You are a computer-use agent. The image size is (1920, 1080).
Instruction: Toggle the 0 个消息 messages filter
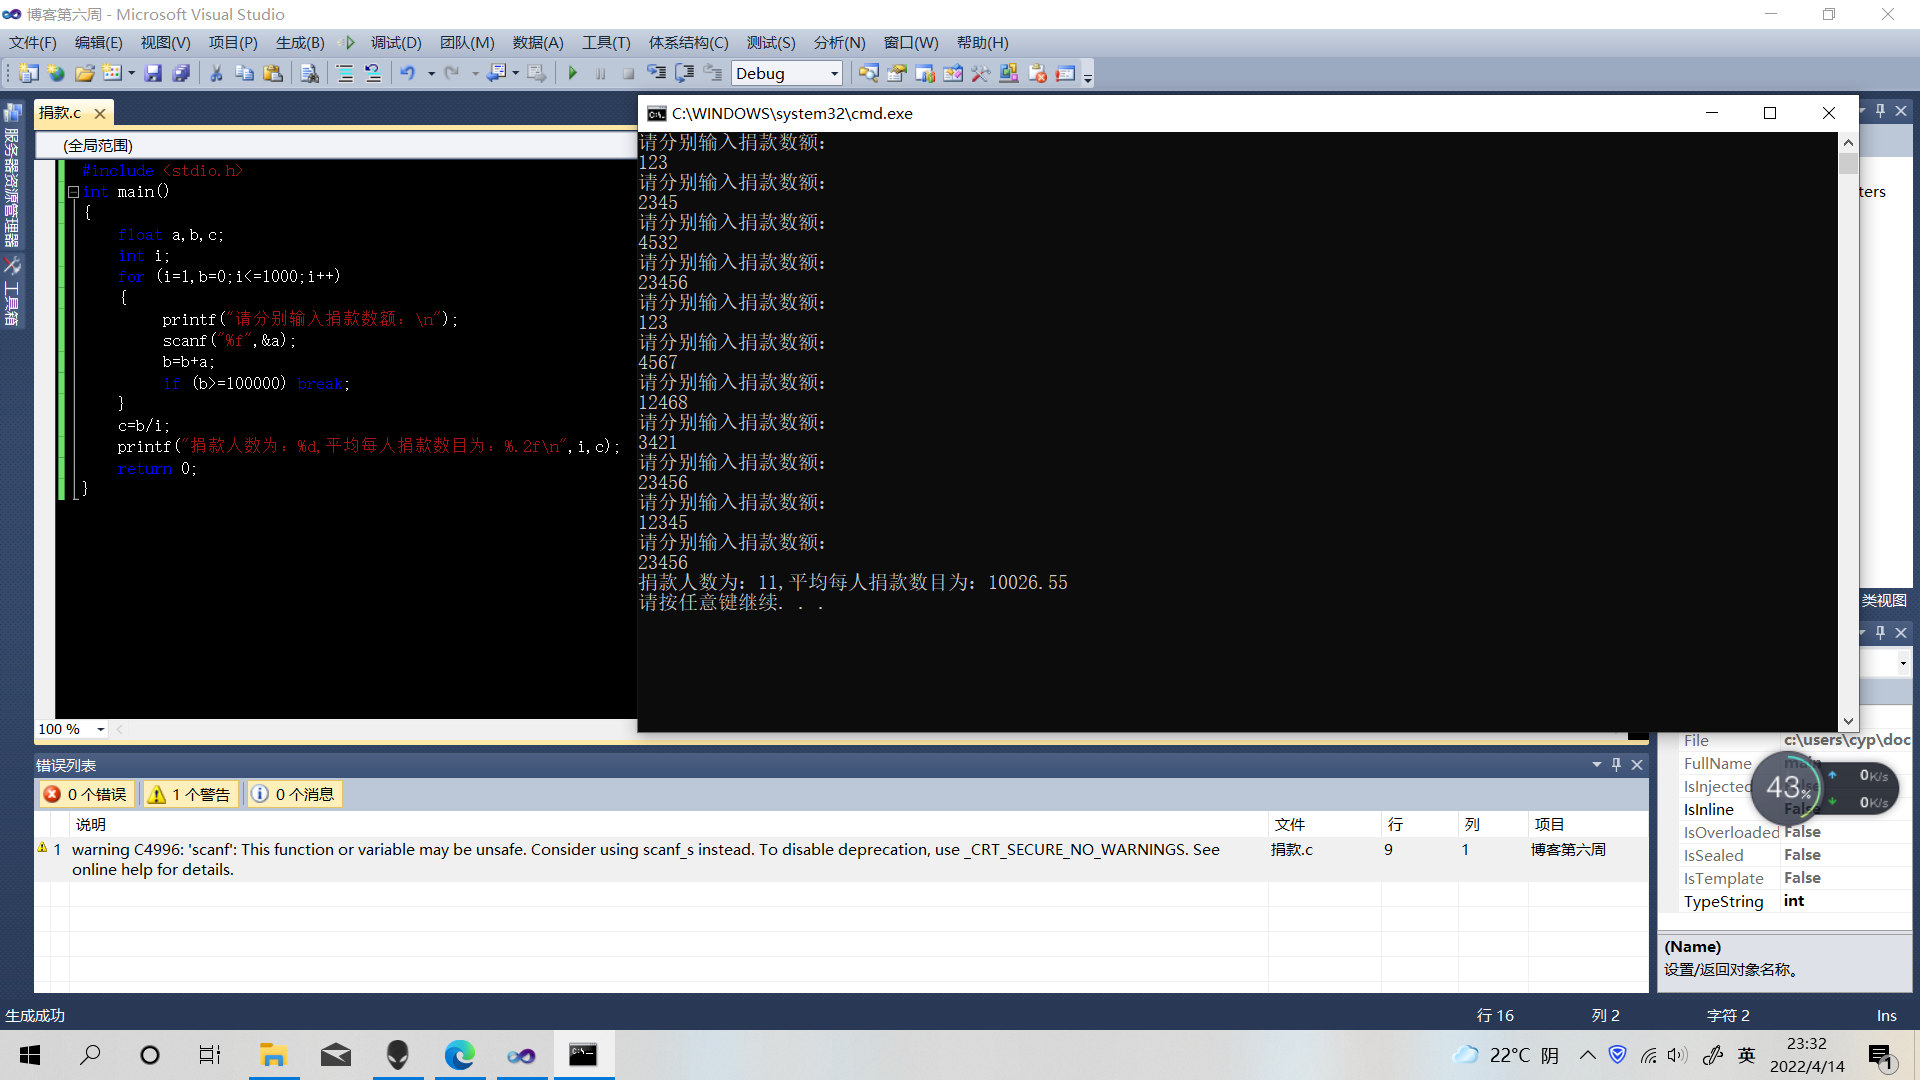pyautogui.click(x=294, y=794)
